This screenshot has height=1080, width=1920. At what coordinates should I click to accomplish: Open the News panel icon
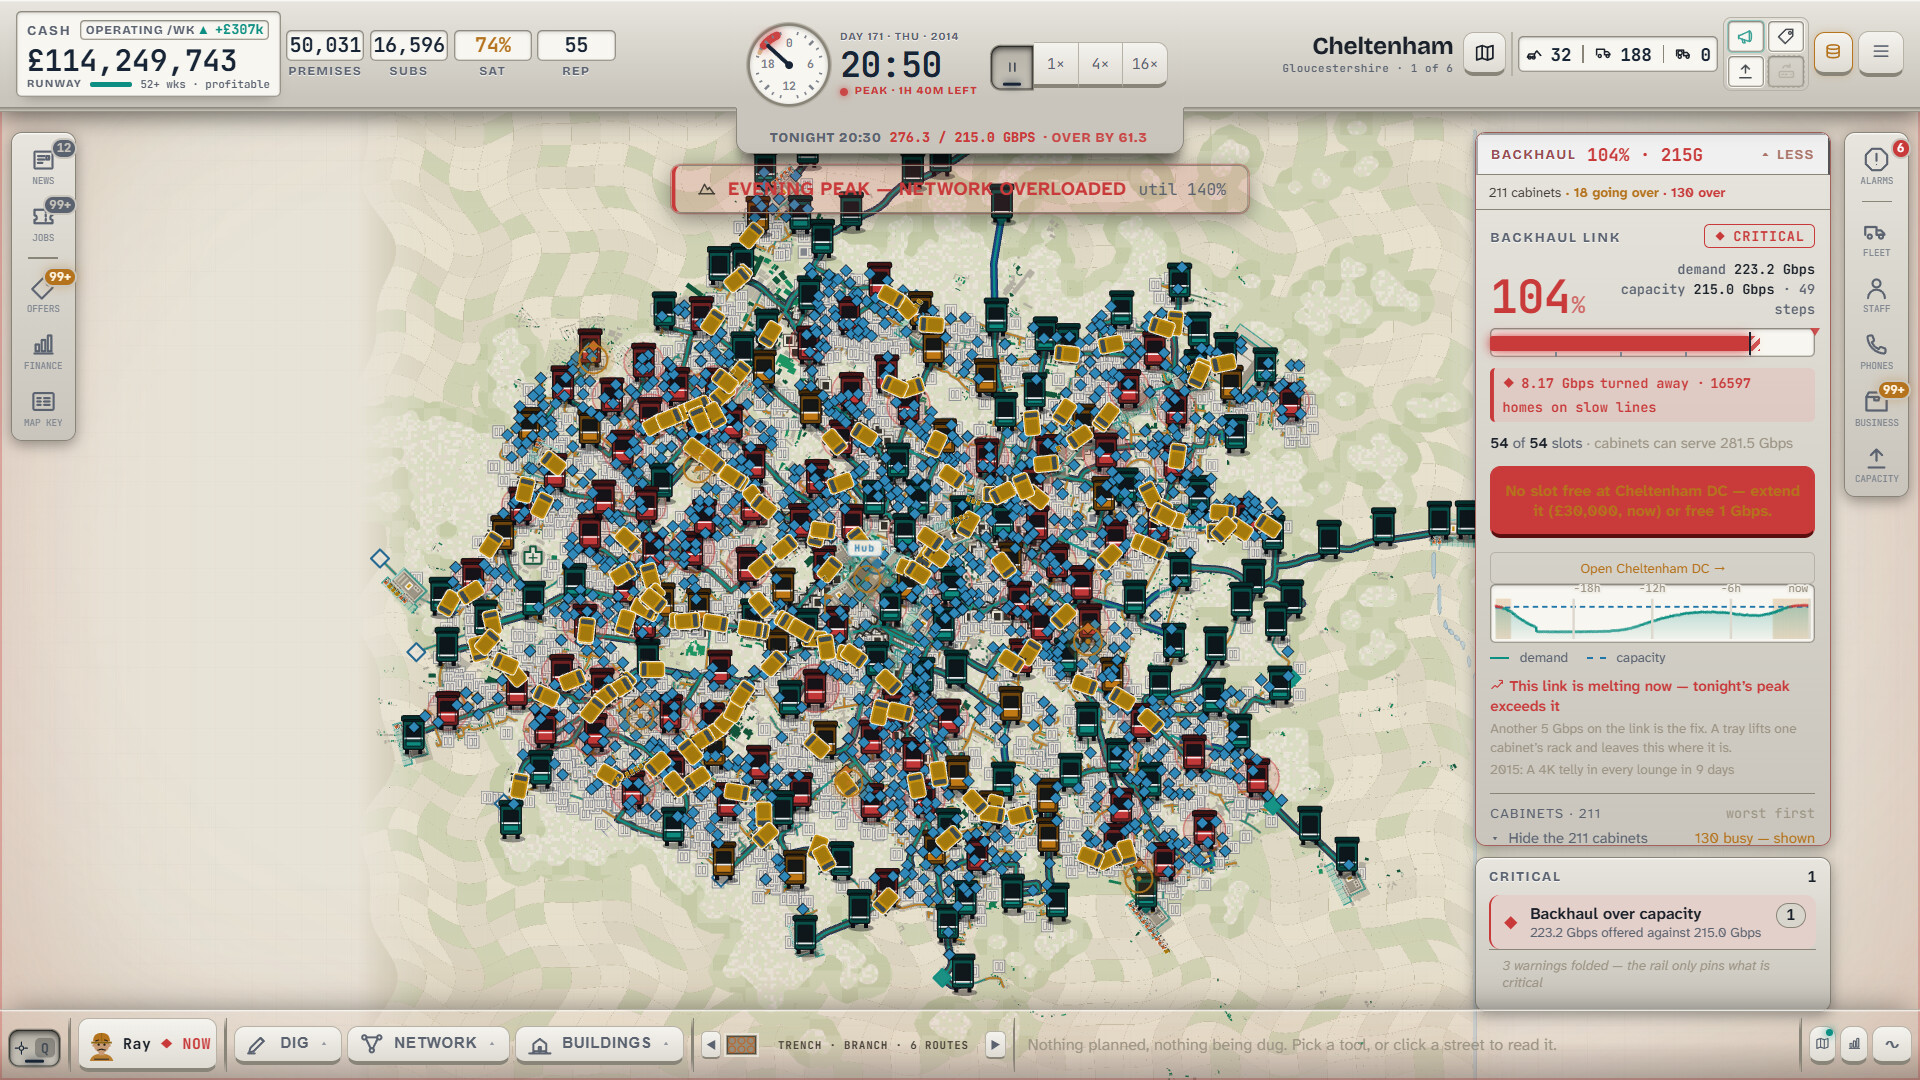(43, 166)
